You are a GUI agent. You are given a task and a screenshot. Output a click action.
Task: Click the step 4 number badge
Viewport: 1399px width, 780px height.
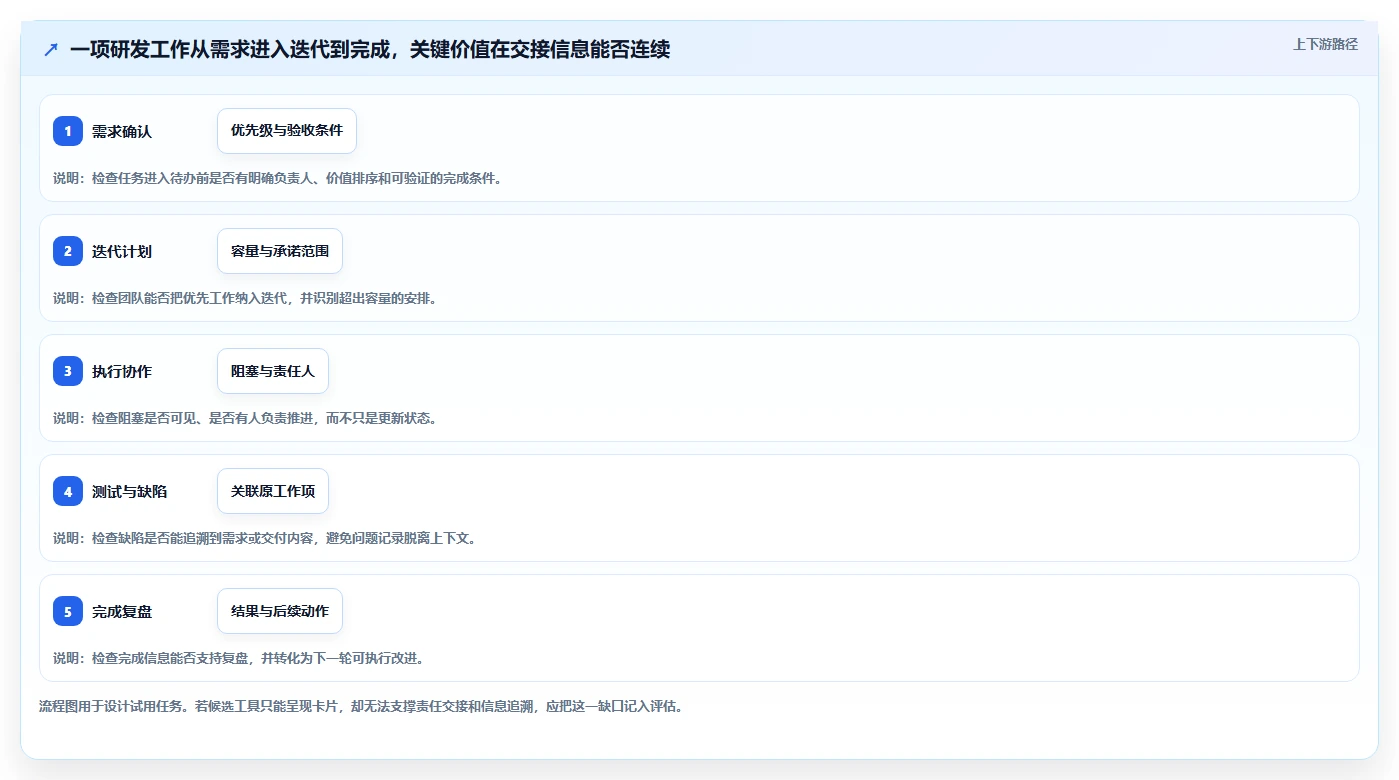pyautogui.click(x=68, y=491)
